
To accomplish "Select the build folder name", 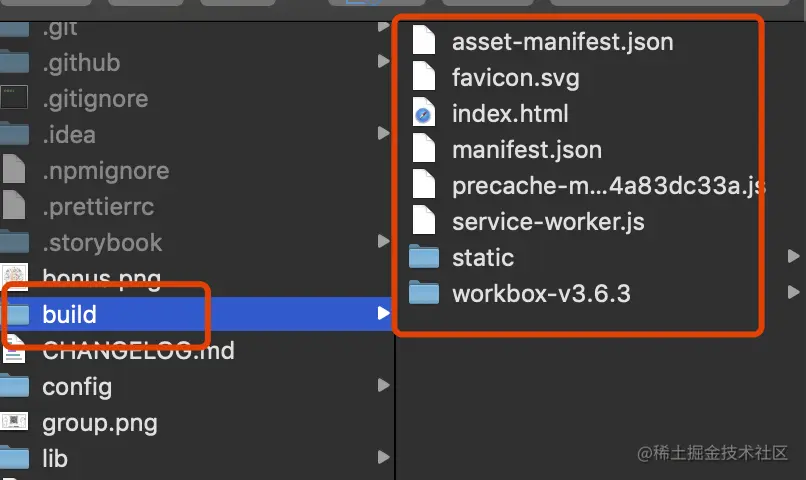I will click(69, 315).
